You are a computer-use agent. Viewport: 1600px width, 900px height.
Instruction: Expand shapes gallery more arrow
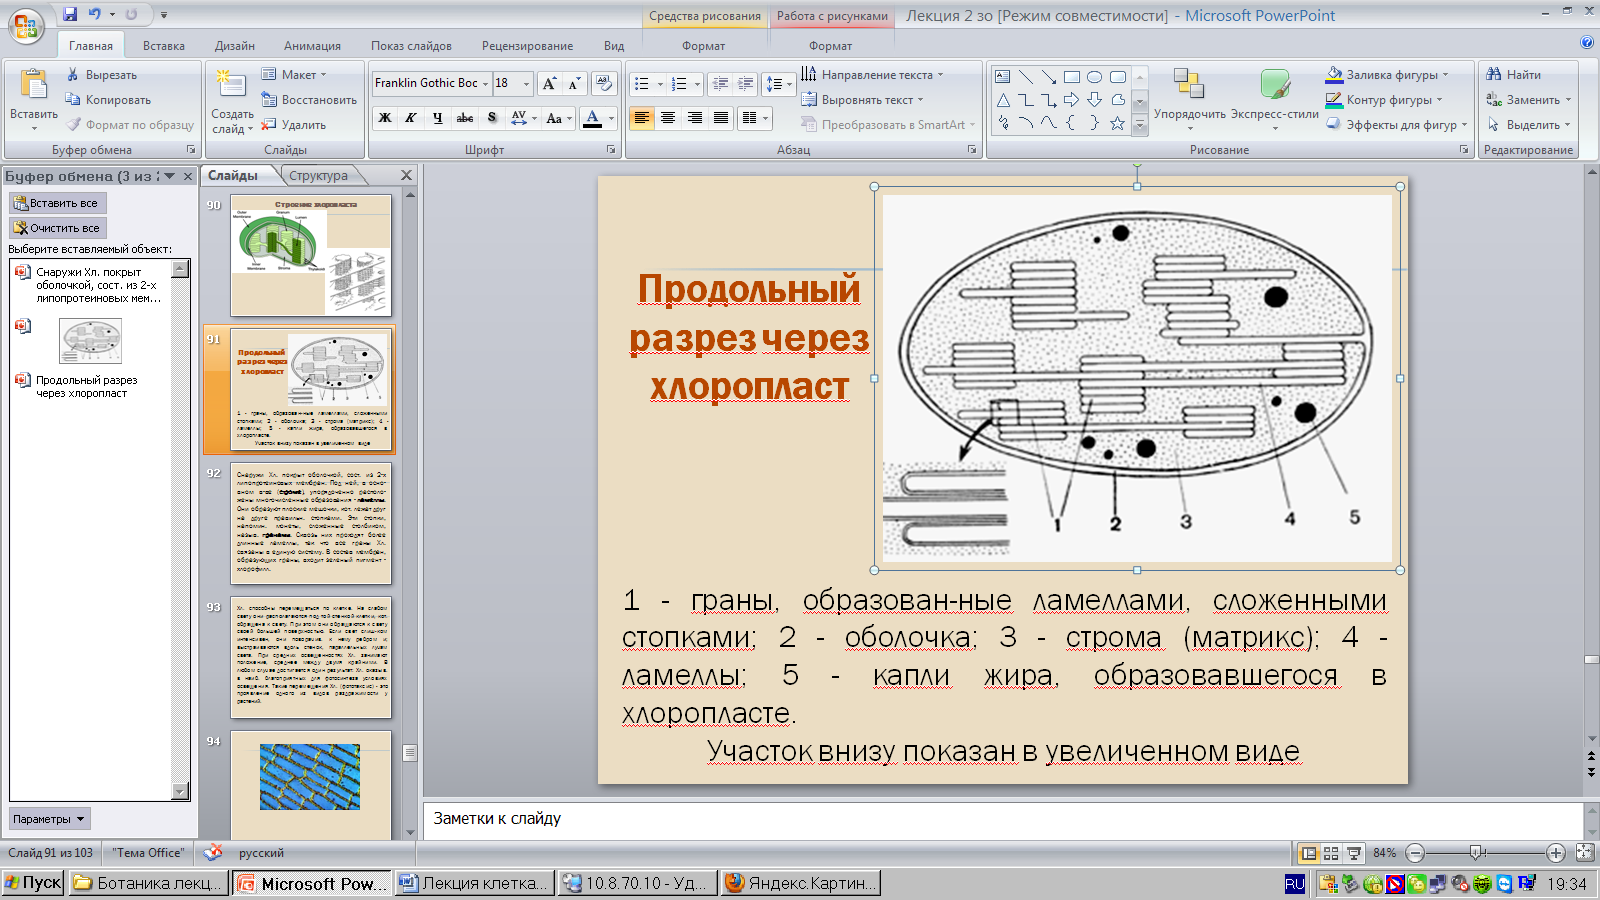pyautogui.click(x=1139, y=125)
